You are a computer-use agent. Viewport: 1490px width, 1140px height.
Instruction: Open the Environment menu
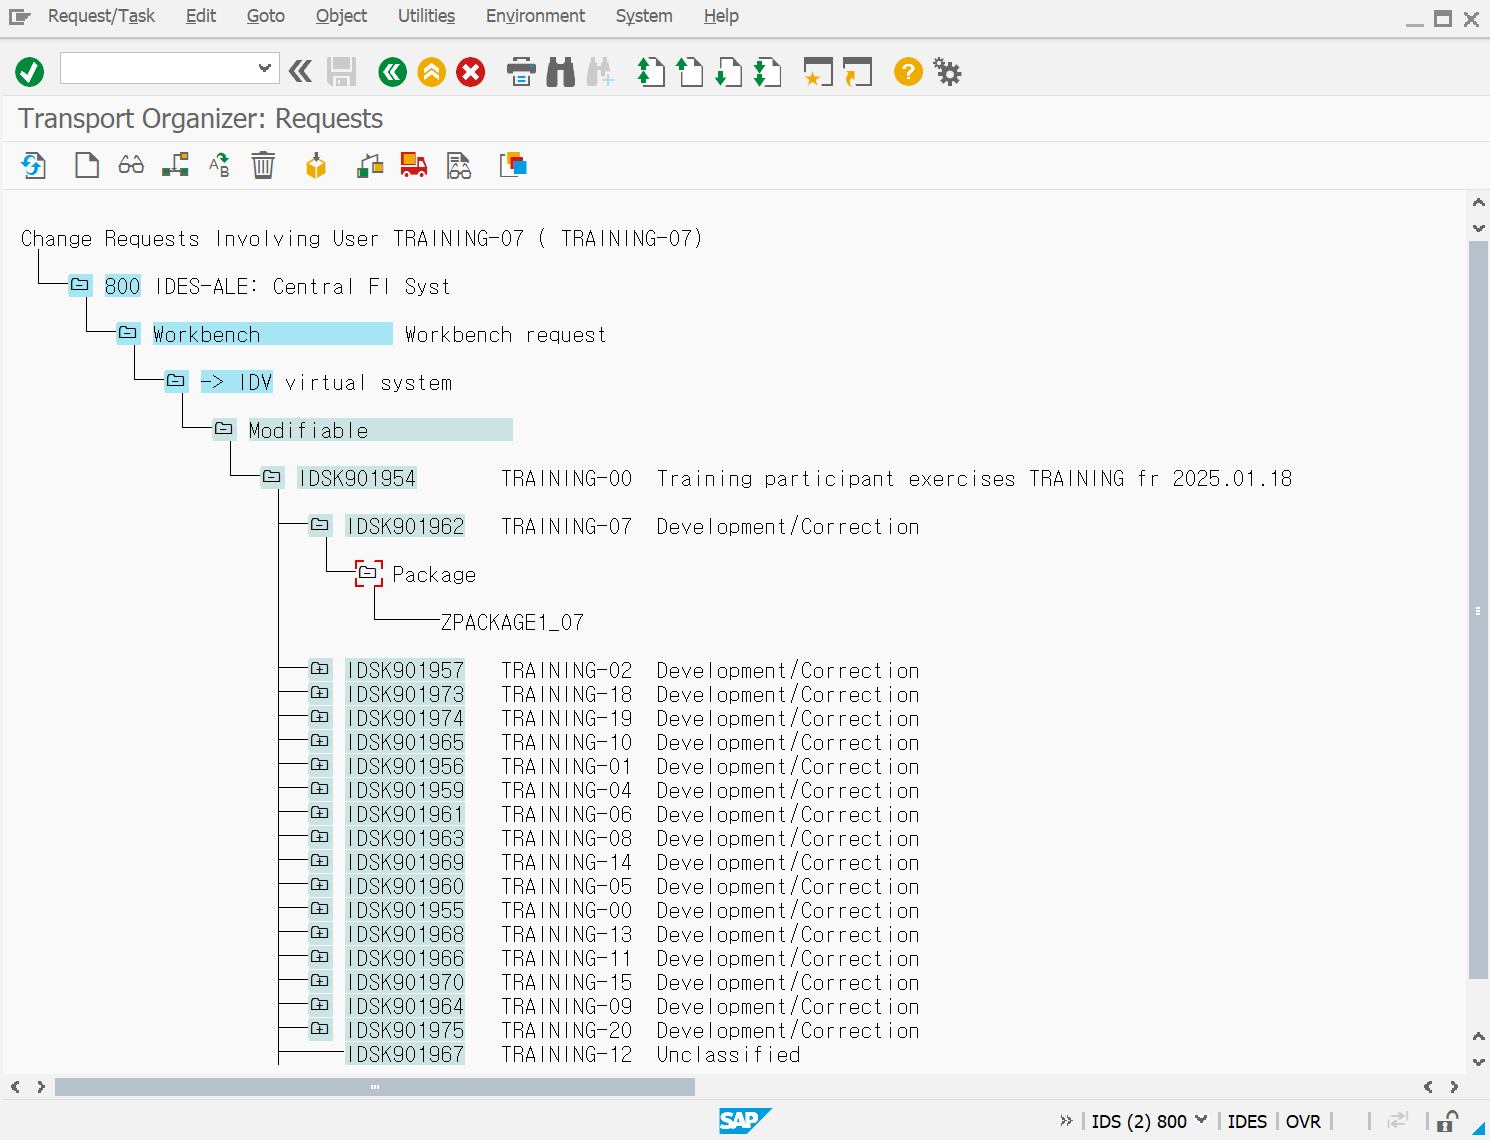[x=535, y=16]
